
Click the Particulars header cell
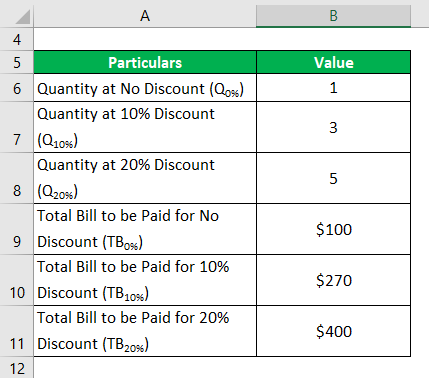145,62
